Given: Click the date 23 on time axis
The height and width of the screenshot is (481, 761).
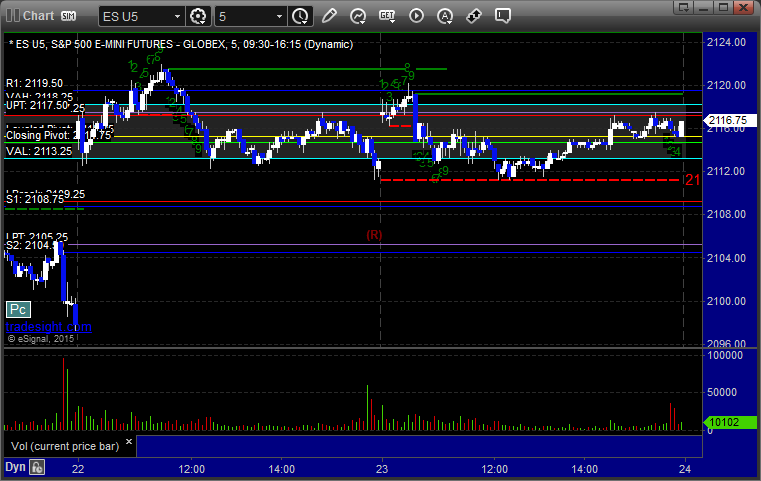Looking at the screenshot, I should 382,469.
